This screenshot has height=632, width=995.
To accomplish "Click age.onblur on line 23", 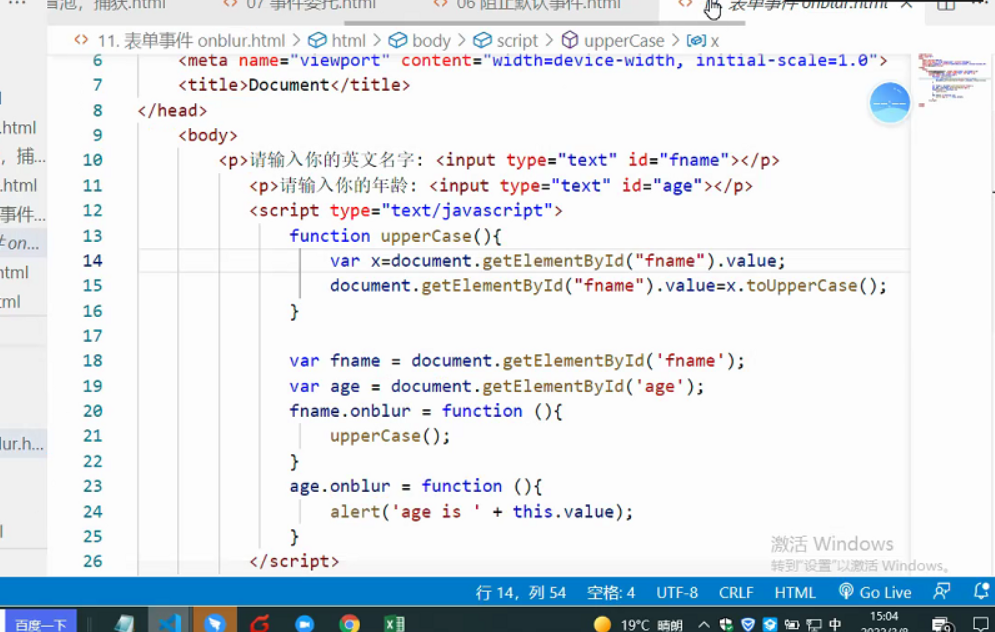I will (x=339, y=487).
